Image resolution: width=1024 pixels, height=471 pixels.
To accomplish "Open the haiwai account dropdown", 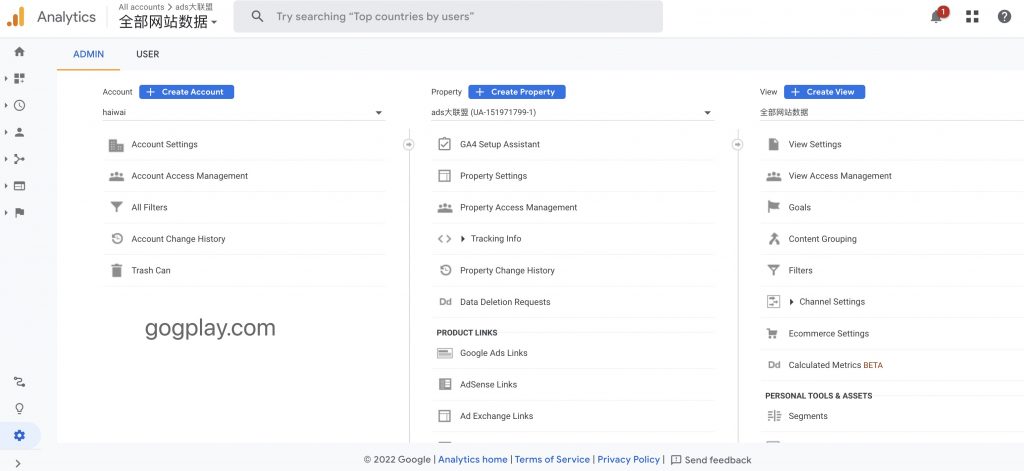I will click(243, 112).
